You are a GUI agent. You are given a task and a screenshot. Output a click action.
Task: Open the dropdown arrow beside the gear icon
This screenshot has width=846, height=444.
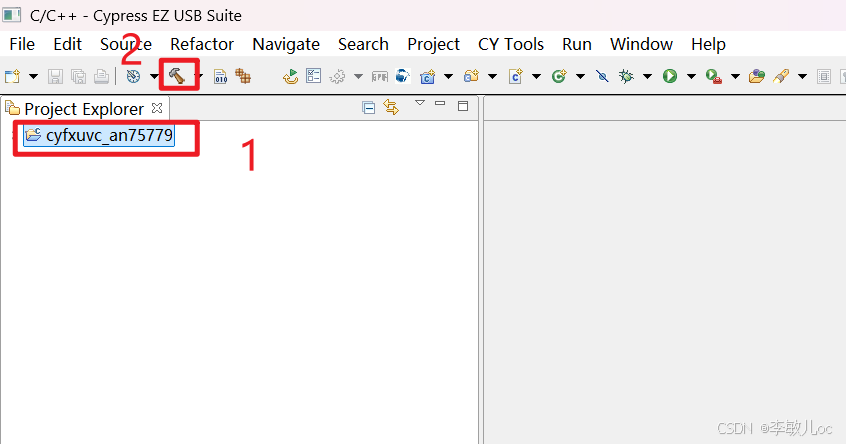[x=358, y=77]
